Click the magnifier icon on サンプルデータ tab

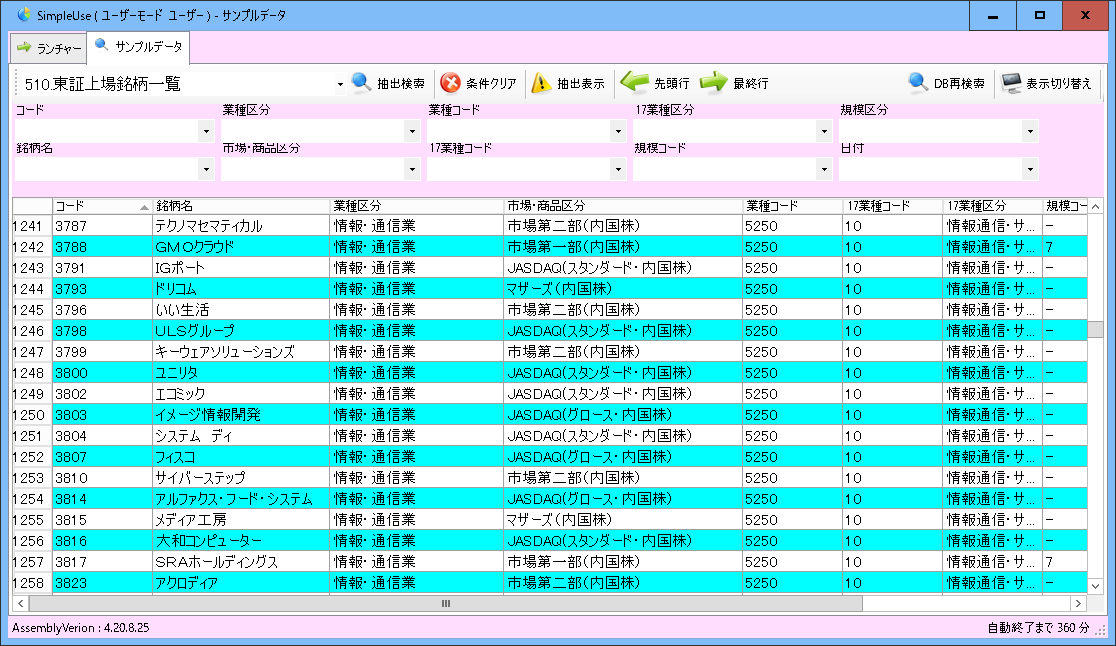(100, 45)
